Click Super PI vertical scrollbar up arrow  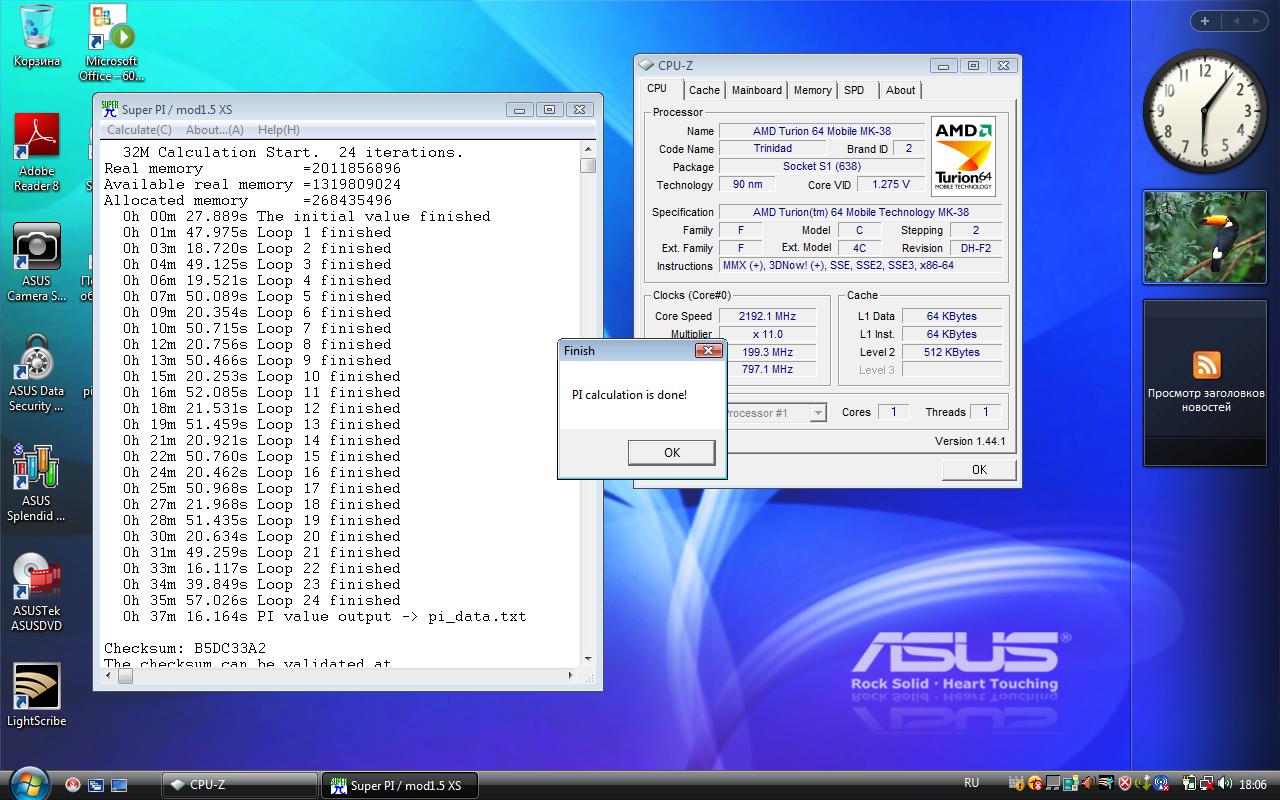[x=587, y=150]
